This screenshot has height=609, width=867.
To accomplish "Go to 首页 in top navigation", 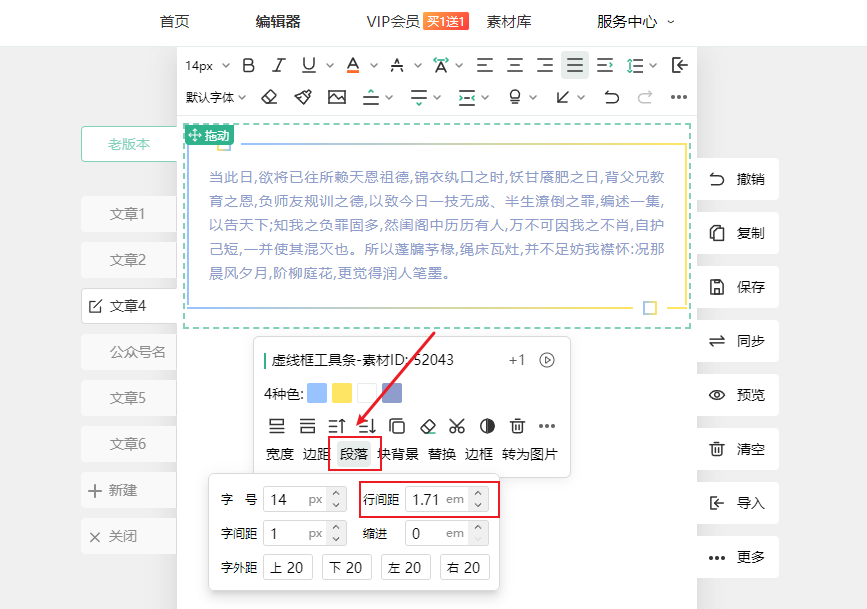I will click(175, 22).
